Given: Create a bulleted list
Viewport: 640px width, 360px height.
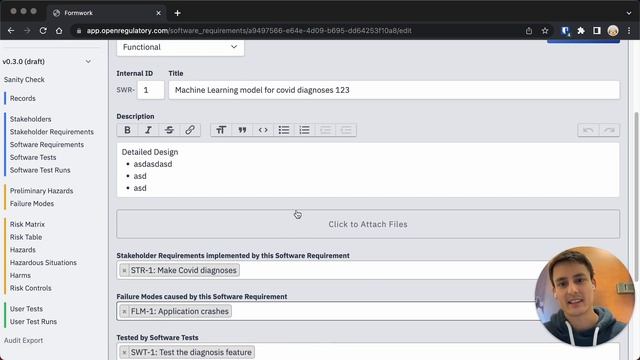Looking at the screenshot, I should [x=284, y=130].
